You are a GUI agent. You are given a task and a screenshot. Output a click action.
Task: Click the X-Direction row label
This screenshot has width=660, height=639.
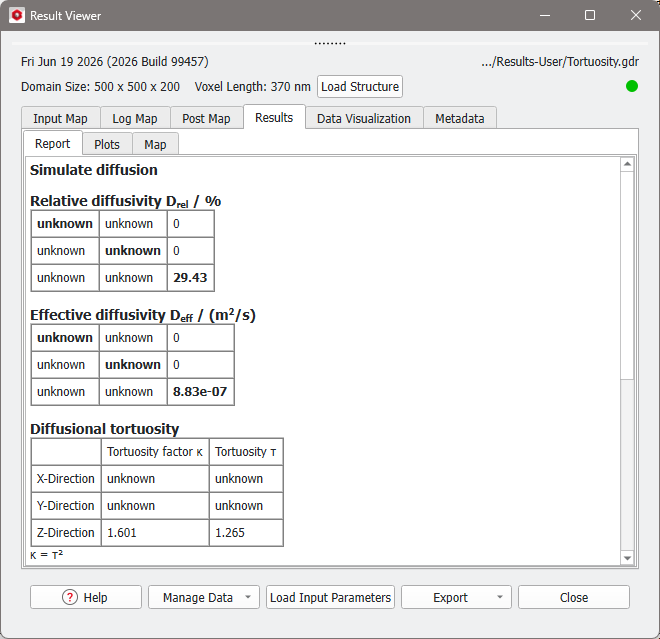tap(66, 479)
